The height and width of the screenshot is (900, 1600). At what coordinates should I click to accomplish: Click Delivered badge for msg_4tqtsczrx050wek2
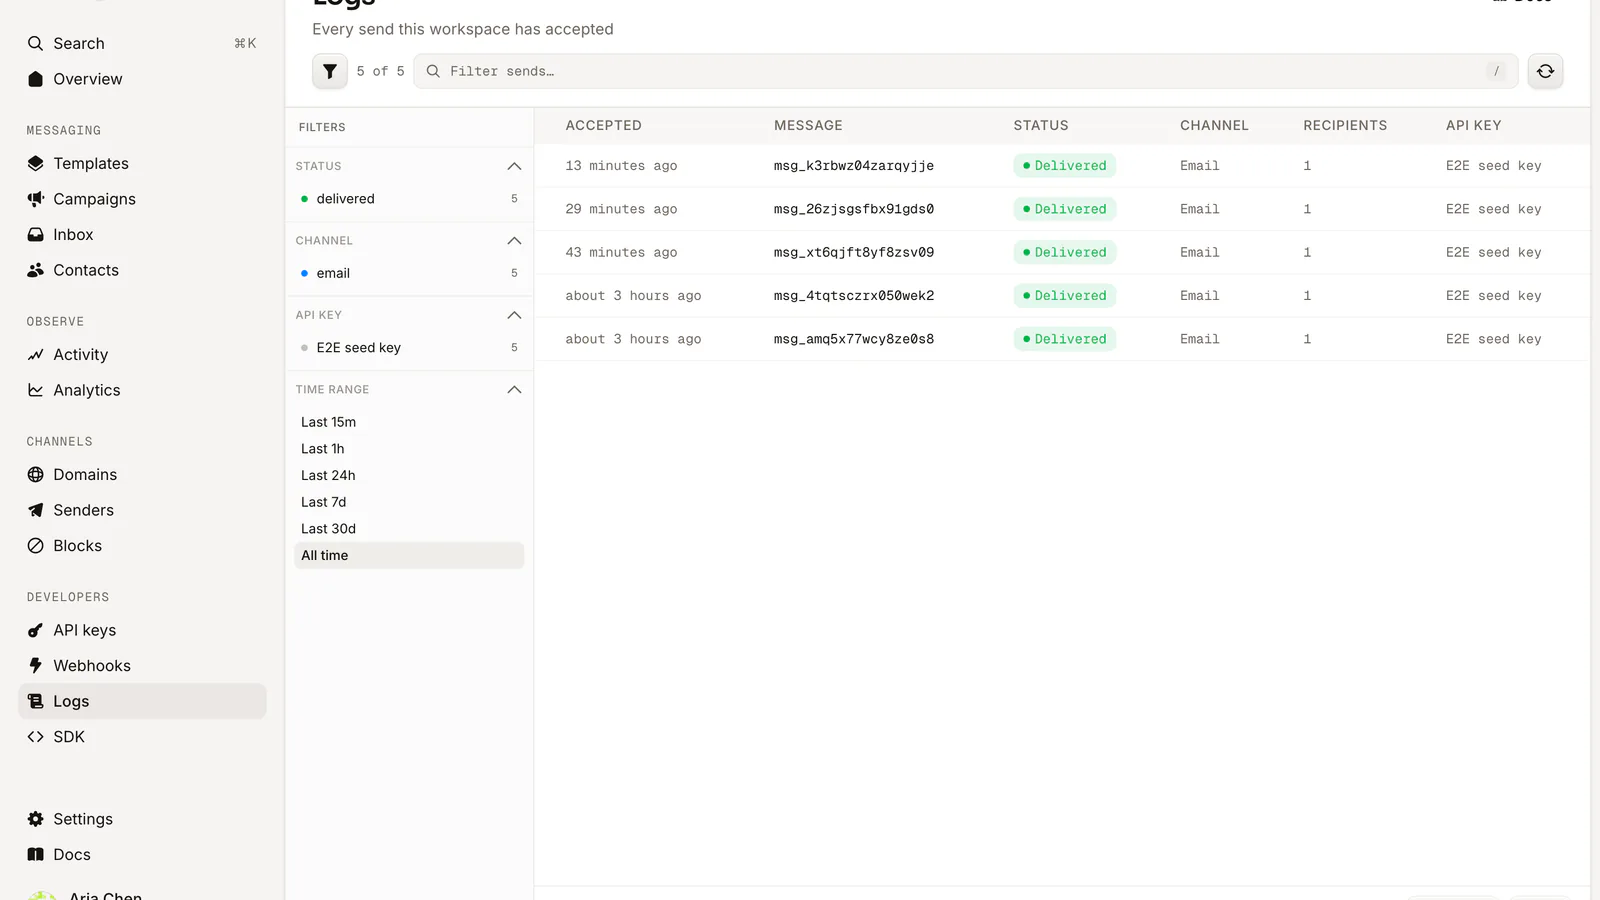click(1064, 296)
